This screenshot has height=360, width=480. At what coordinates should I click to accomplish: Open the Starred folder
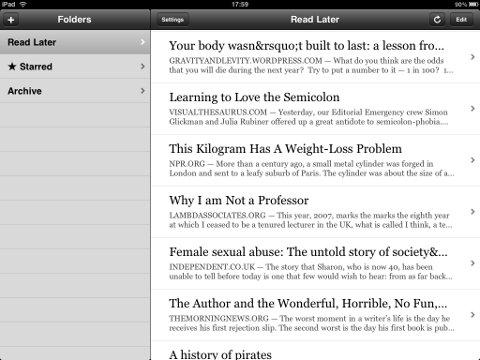tap(75, 67)
